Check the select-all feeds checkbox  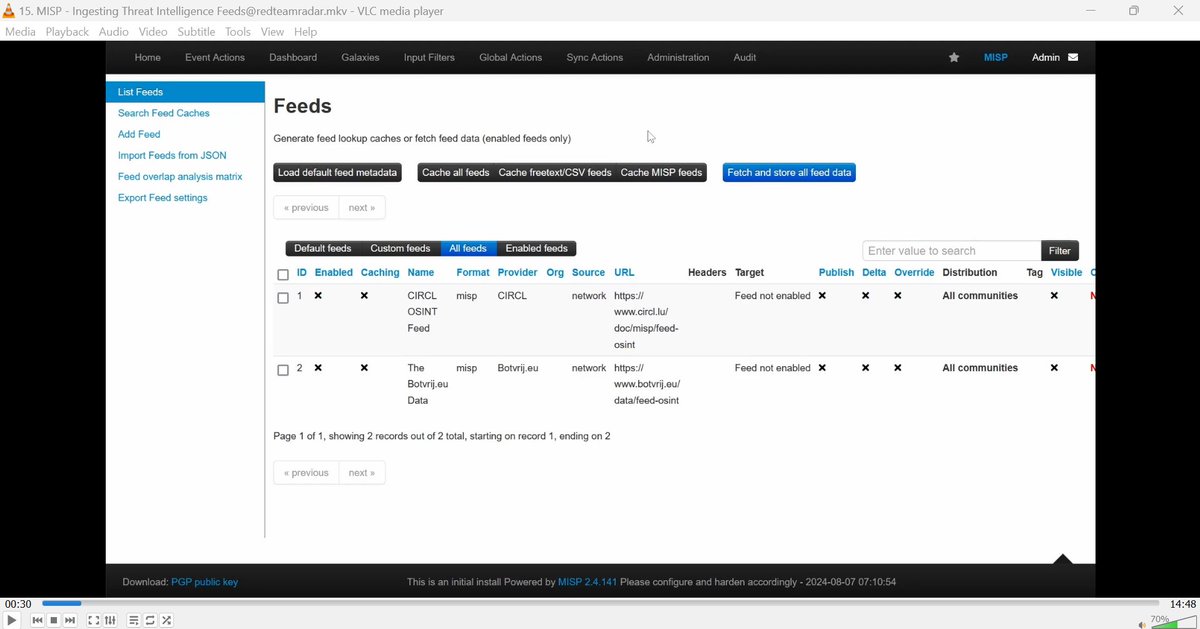pyautogui.click(x=283, y=275)
